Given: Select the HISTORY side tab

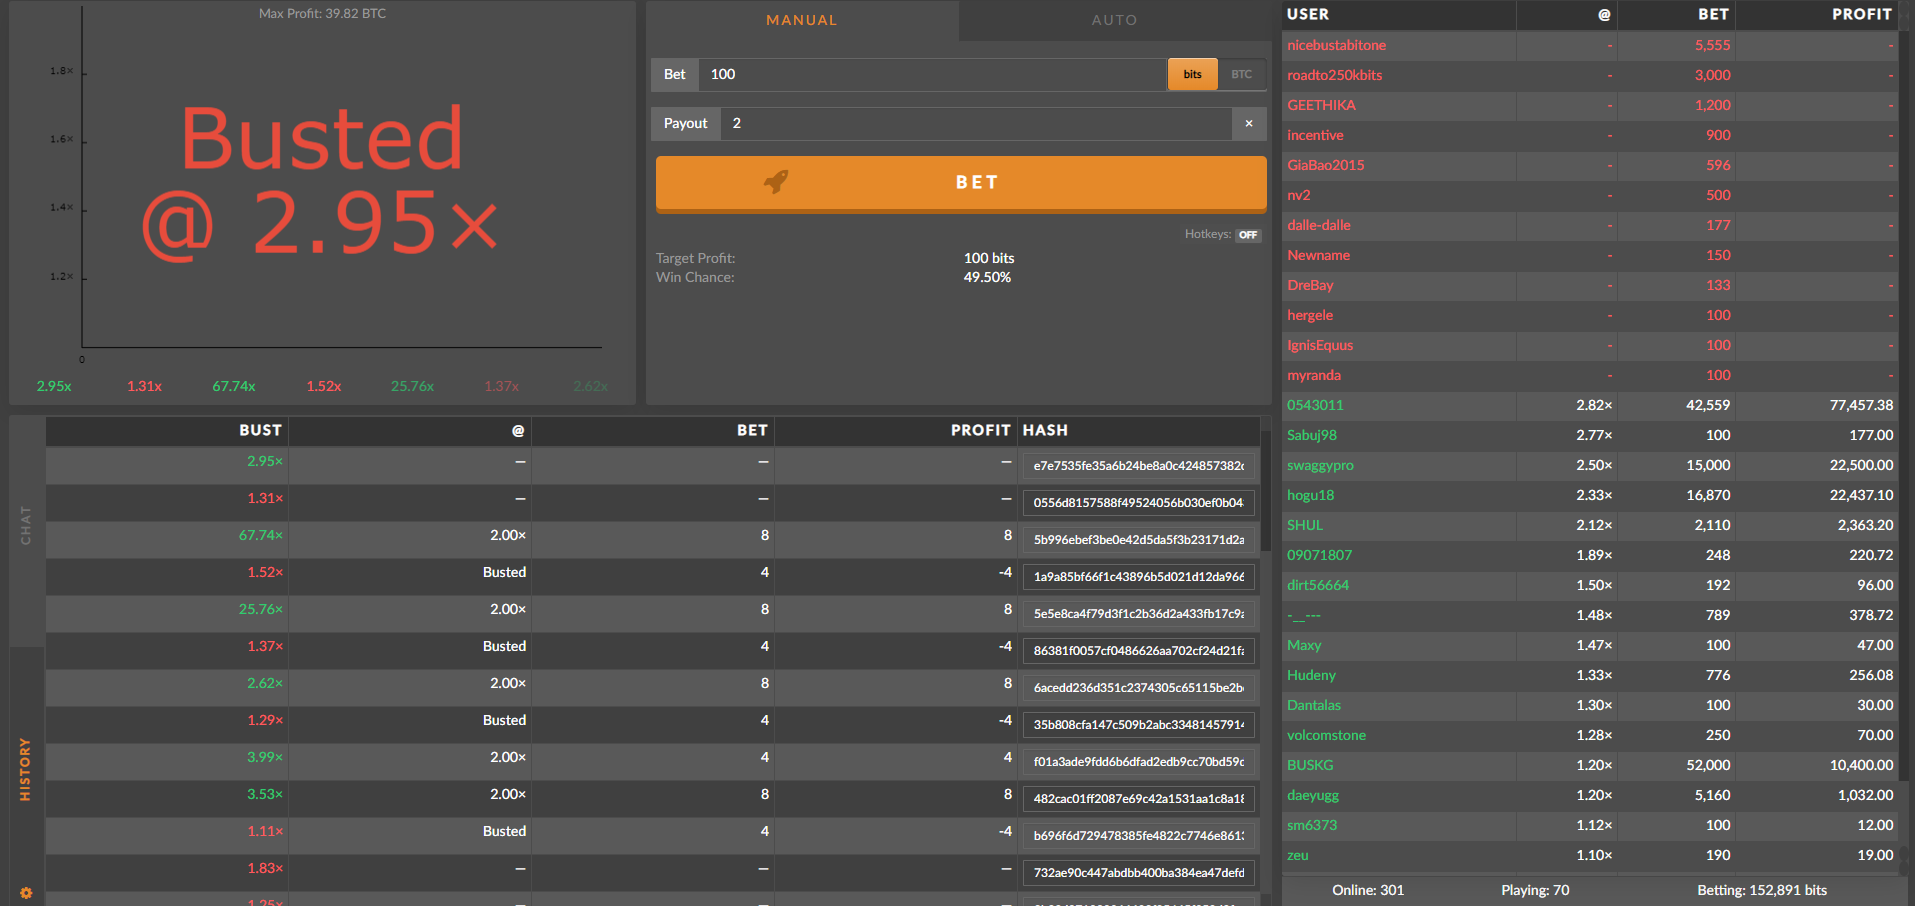Looking at the screenshot, I should pos(26,769).
